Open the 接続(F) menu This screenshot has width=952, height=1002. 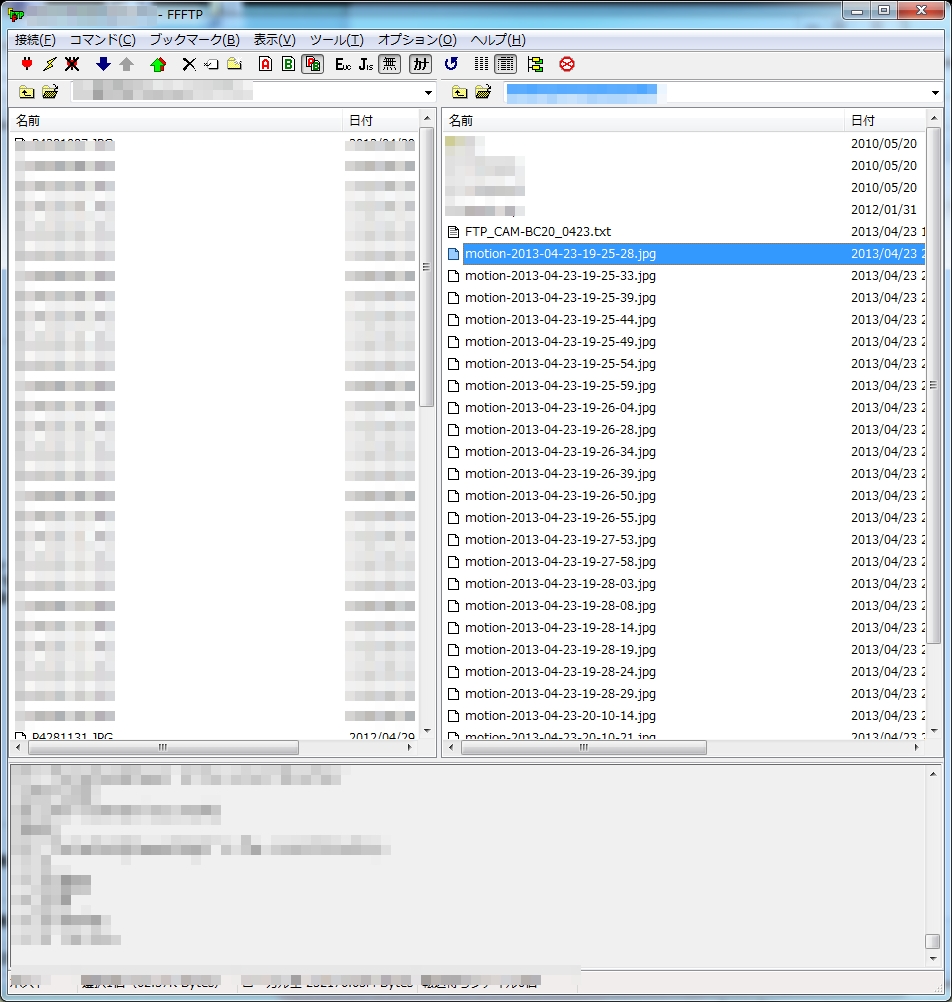pyautogui.click(x=35, y=40)
